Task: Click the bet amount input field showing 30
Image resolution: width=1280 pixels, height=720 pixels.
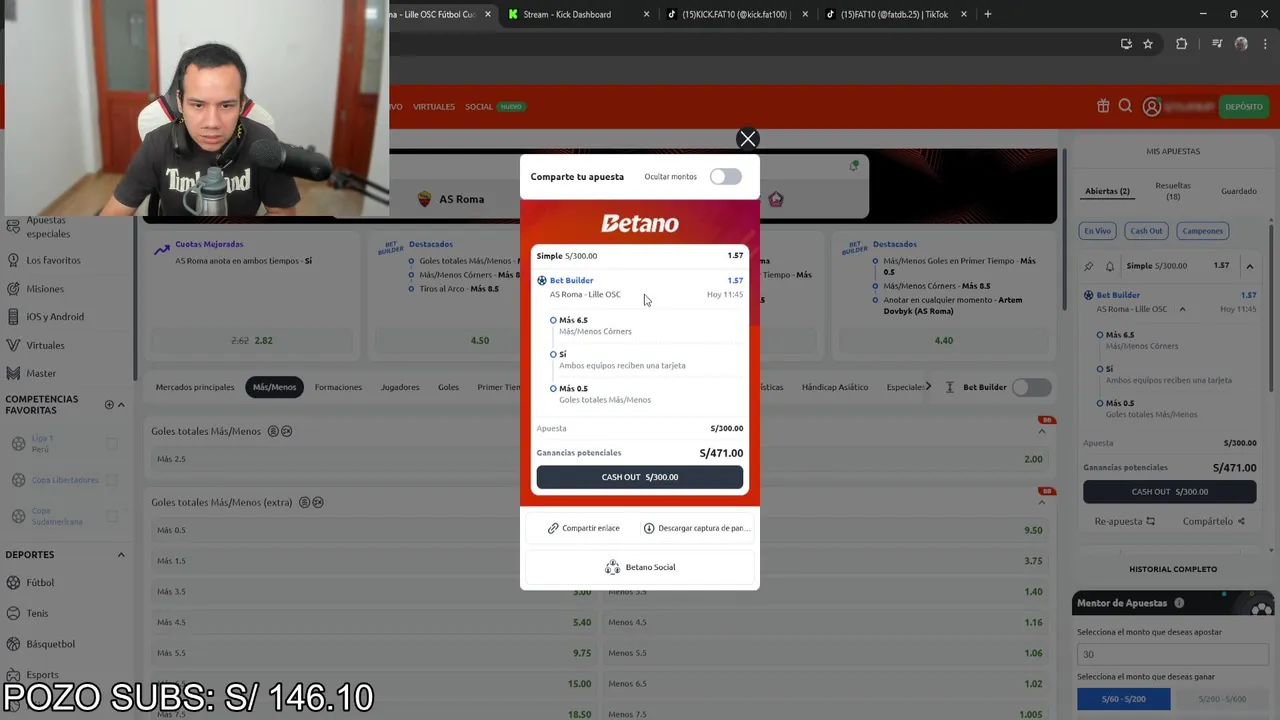Action: 1173,654
